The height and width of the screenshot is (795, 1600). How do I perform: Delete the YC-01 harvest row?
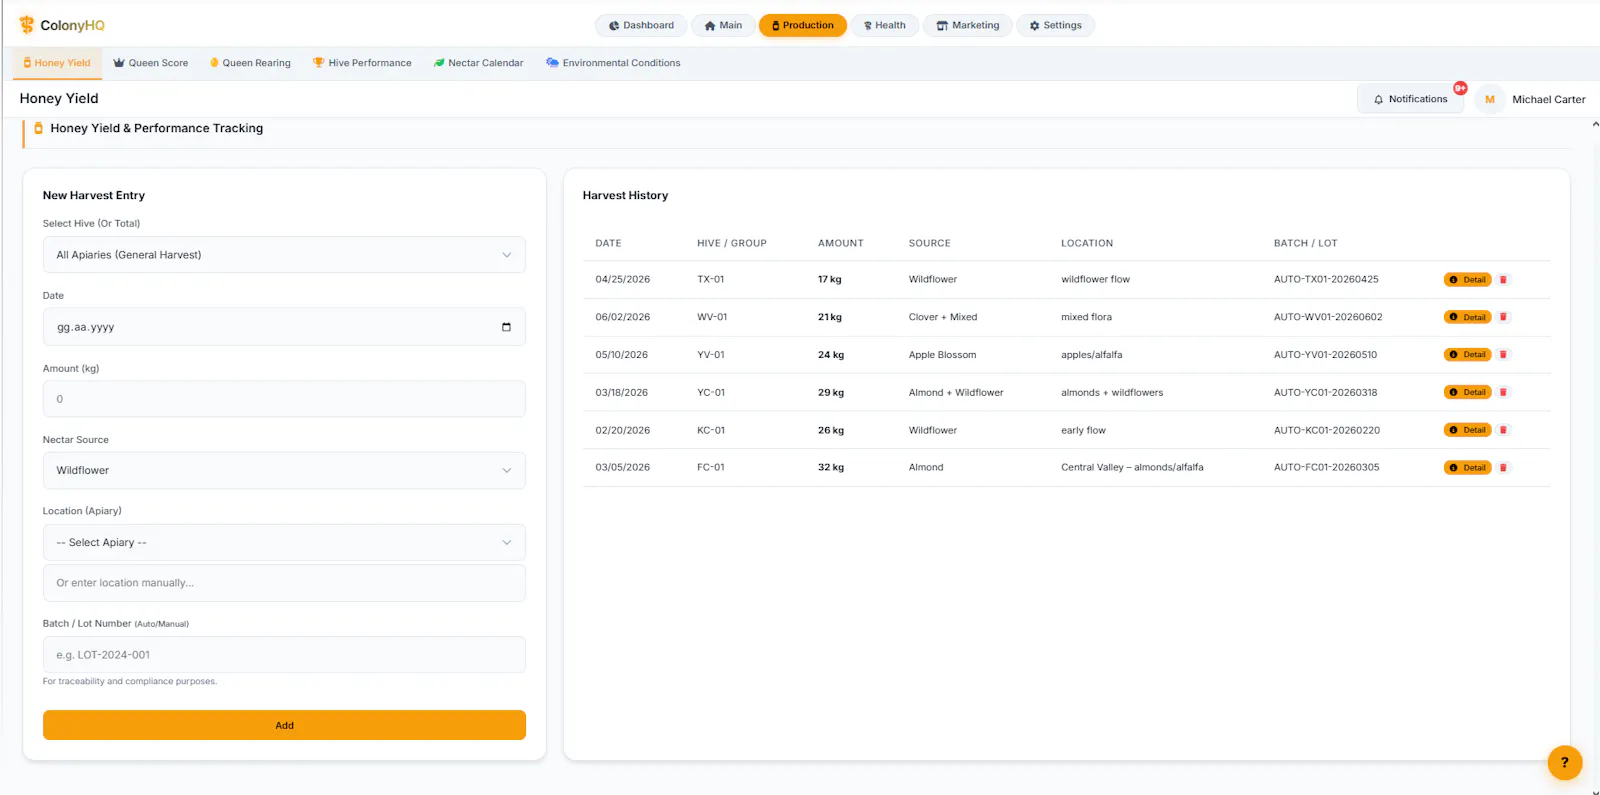tap(1503, 392)
